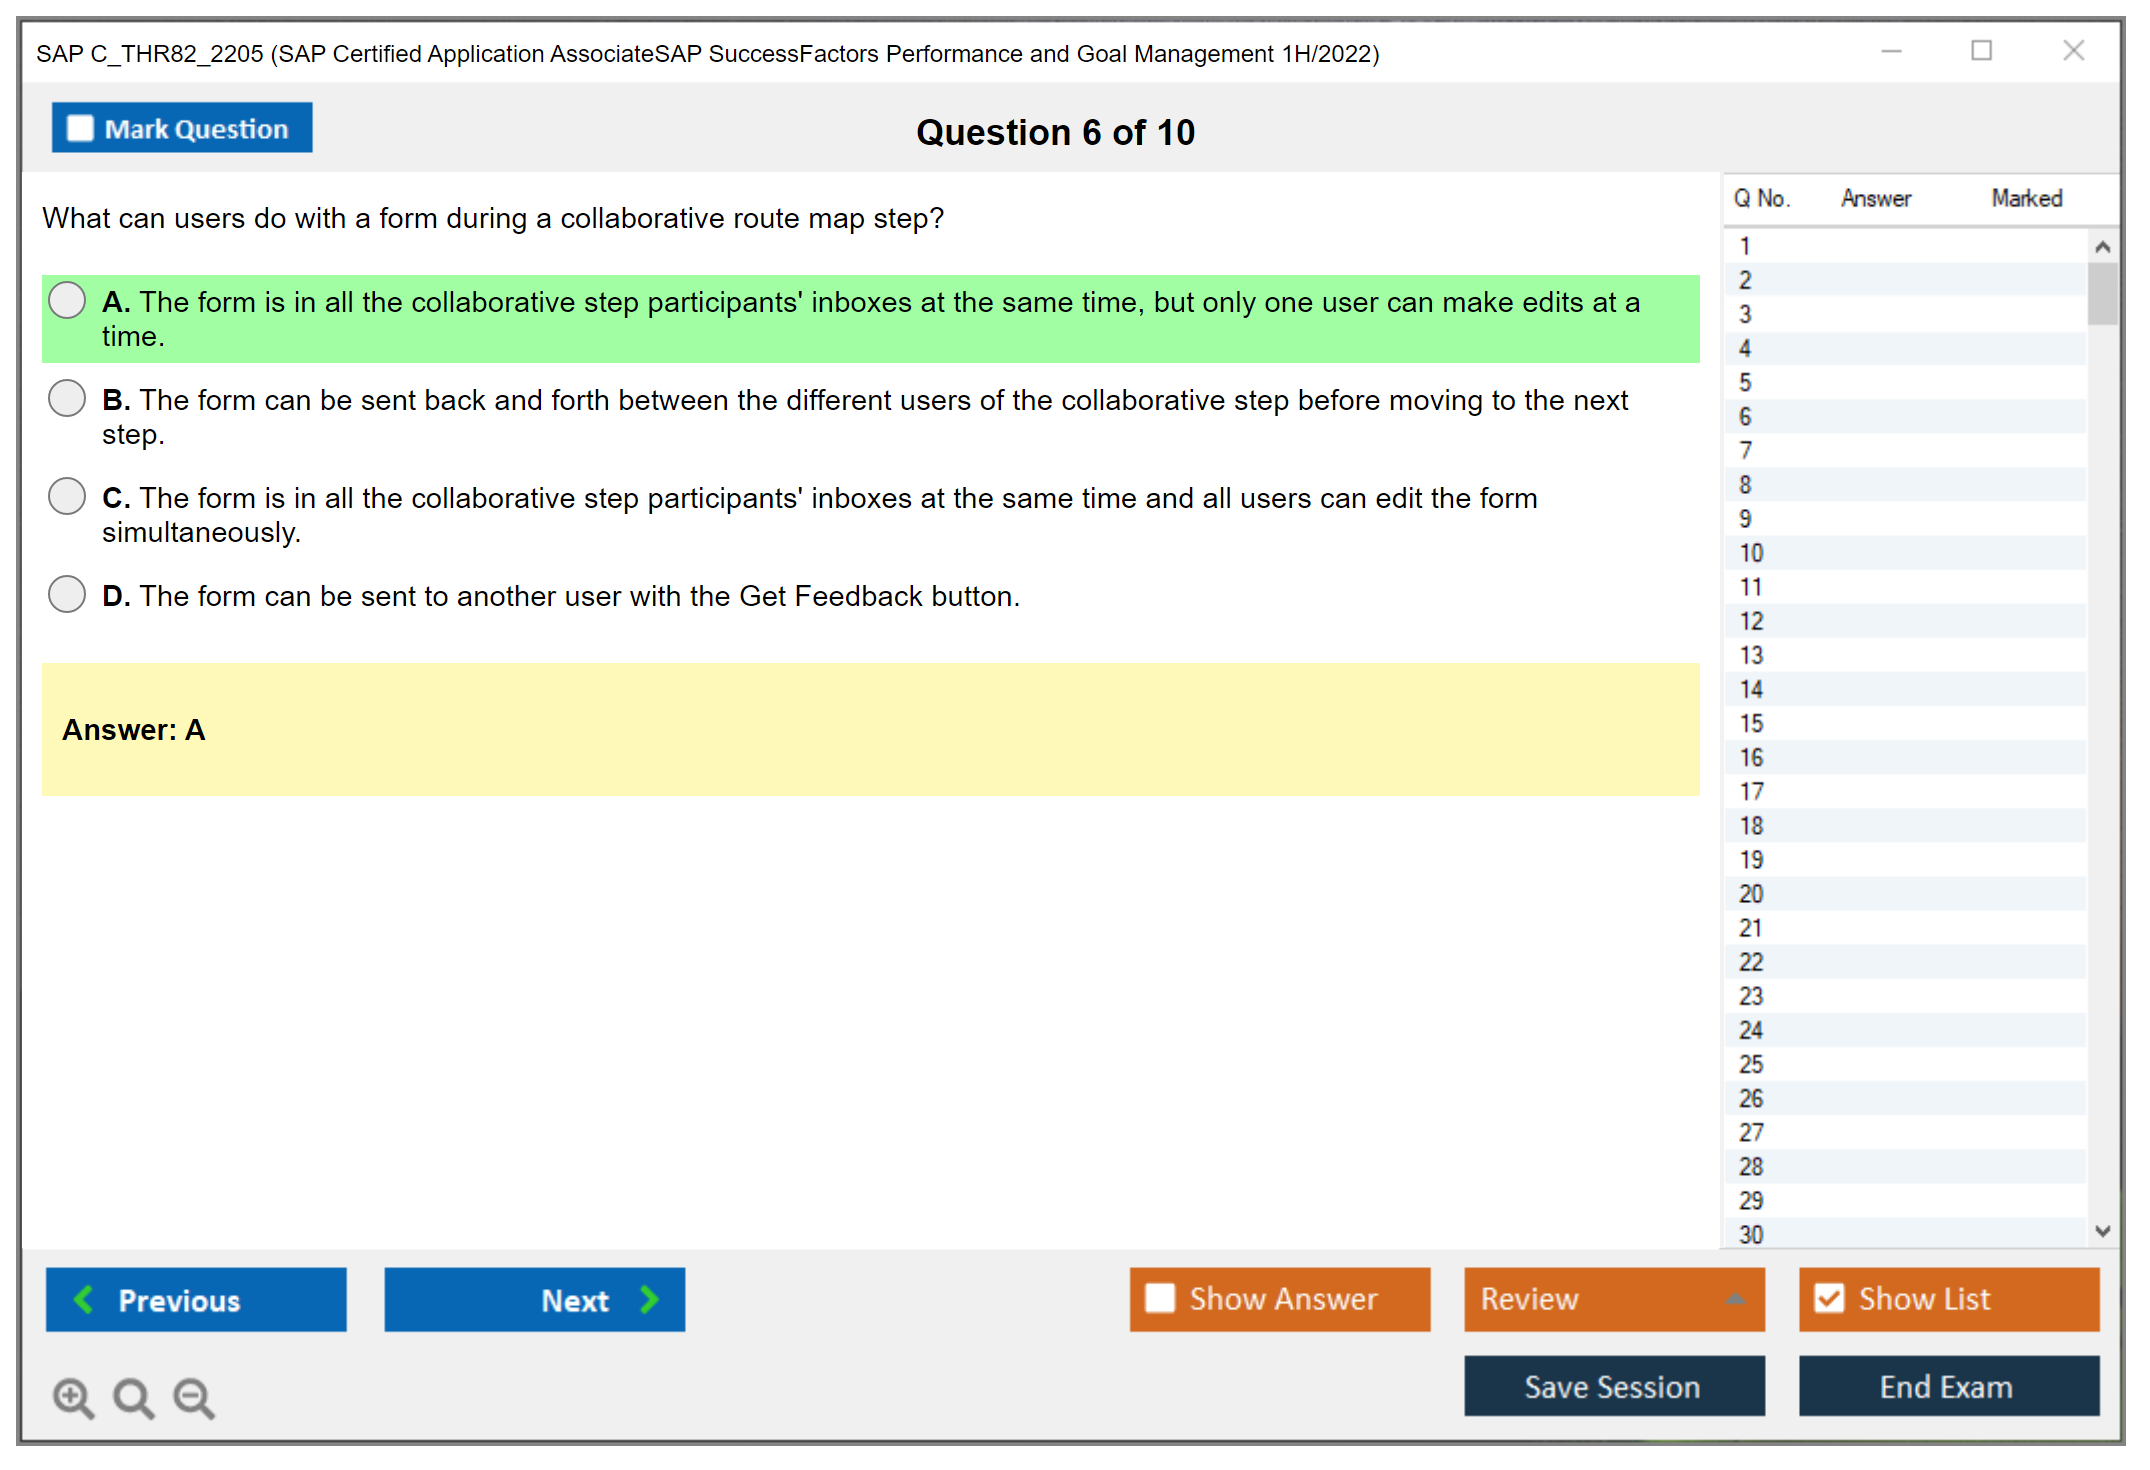Select answer option A radio button
Viewport: 2150px width, 1470px height.
67,300
